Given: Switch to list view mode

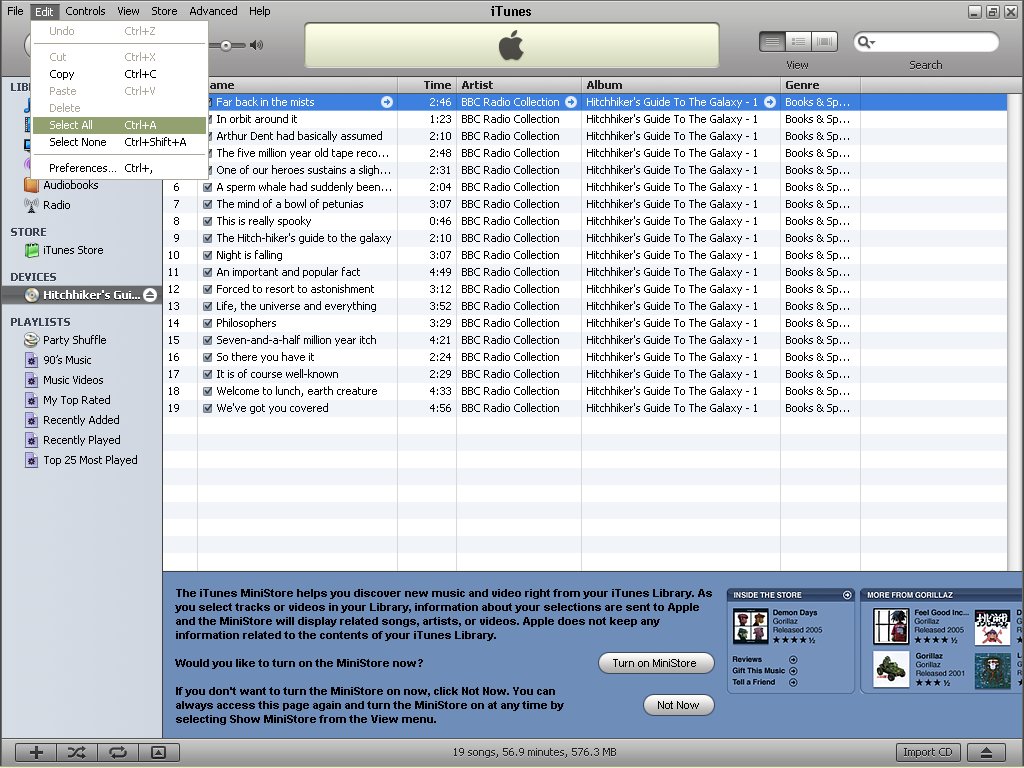Looking at the screenshot, I should click(772, 42).
